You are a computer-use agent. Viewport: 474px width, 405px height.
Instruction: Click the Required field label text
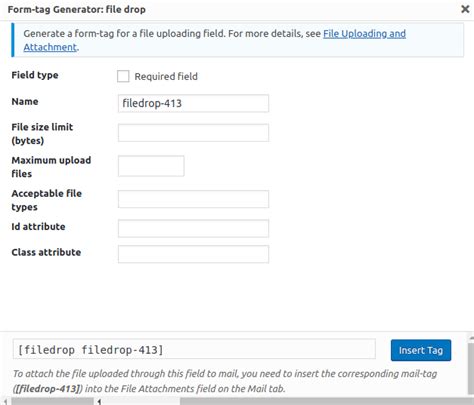[166, 76]
